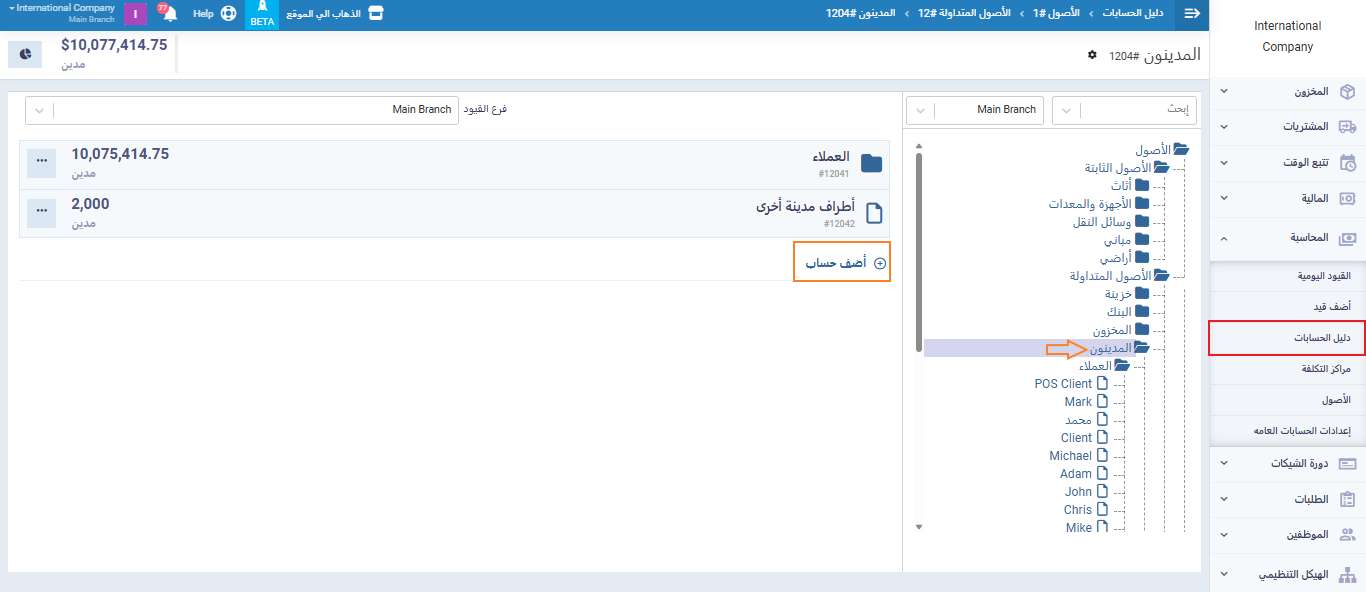Open the Help lifebuoy icon
Screen dimensions: 1366x592
pyautogui.click(x=228, y=14)
